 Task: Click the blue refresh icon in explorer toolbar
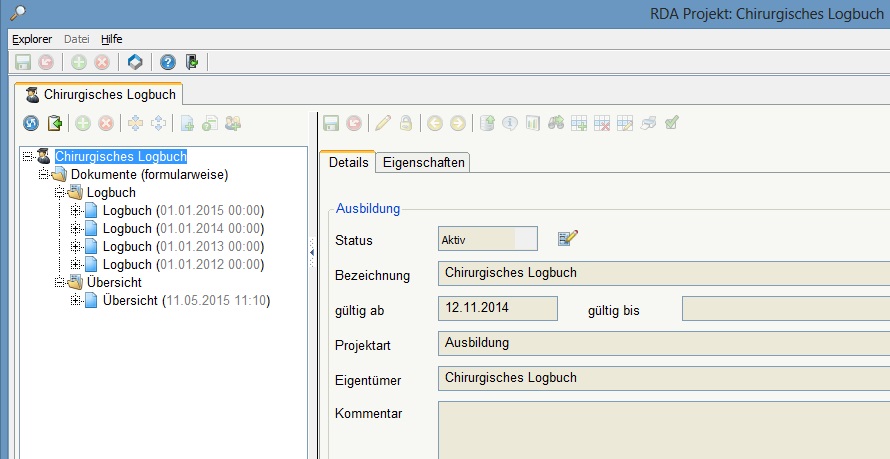(30, 123)
